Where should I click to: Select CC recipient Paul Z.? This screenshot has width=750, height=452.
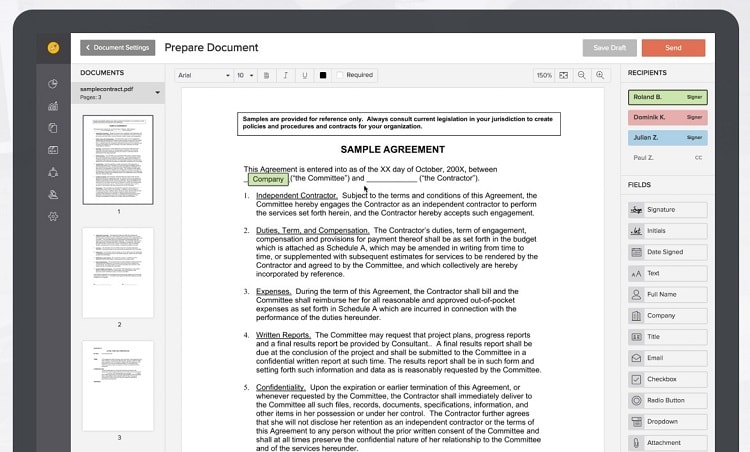point(668,157)
